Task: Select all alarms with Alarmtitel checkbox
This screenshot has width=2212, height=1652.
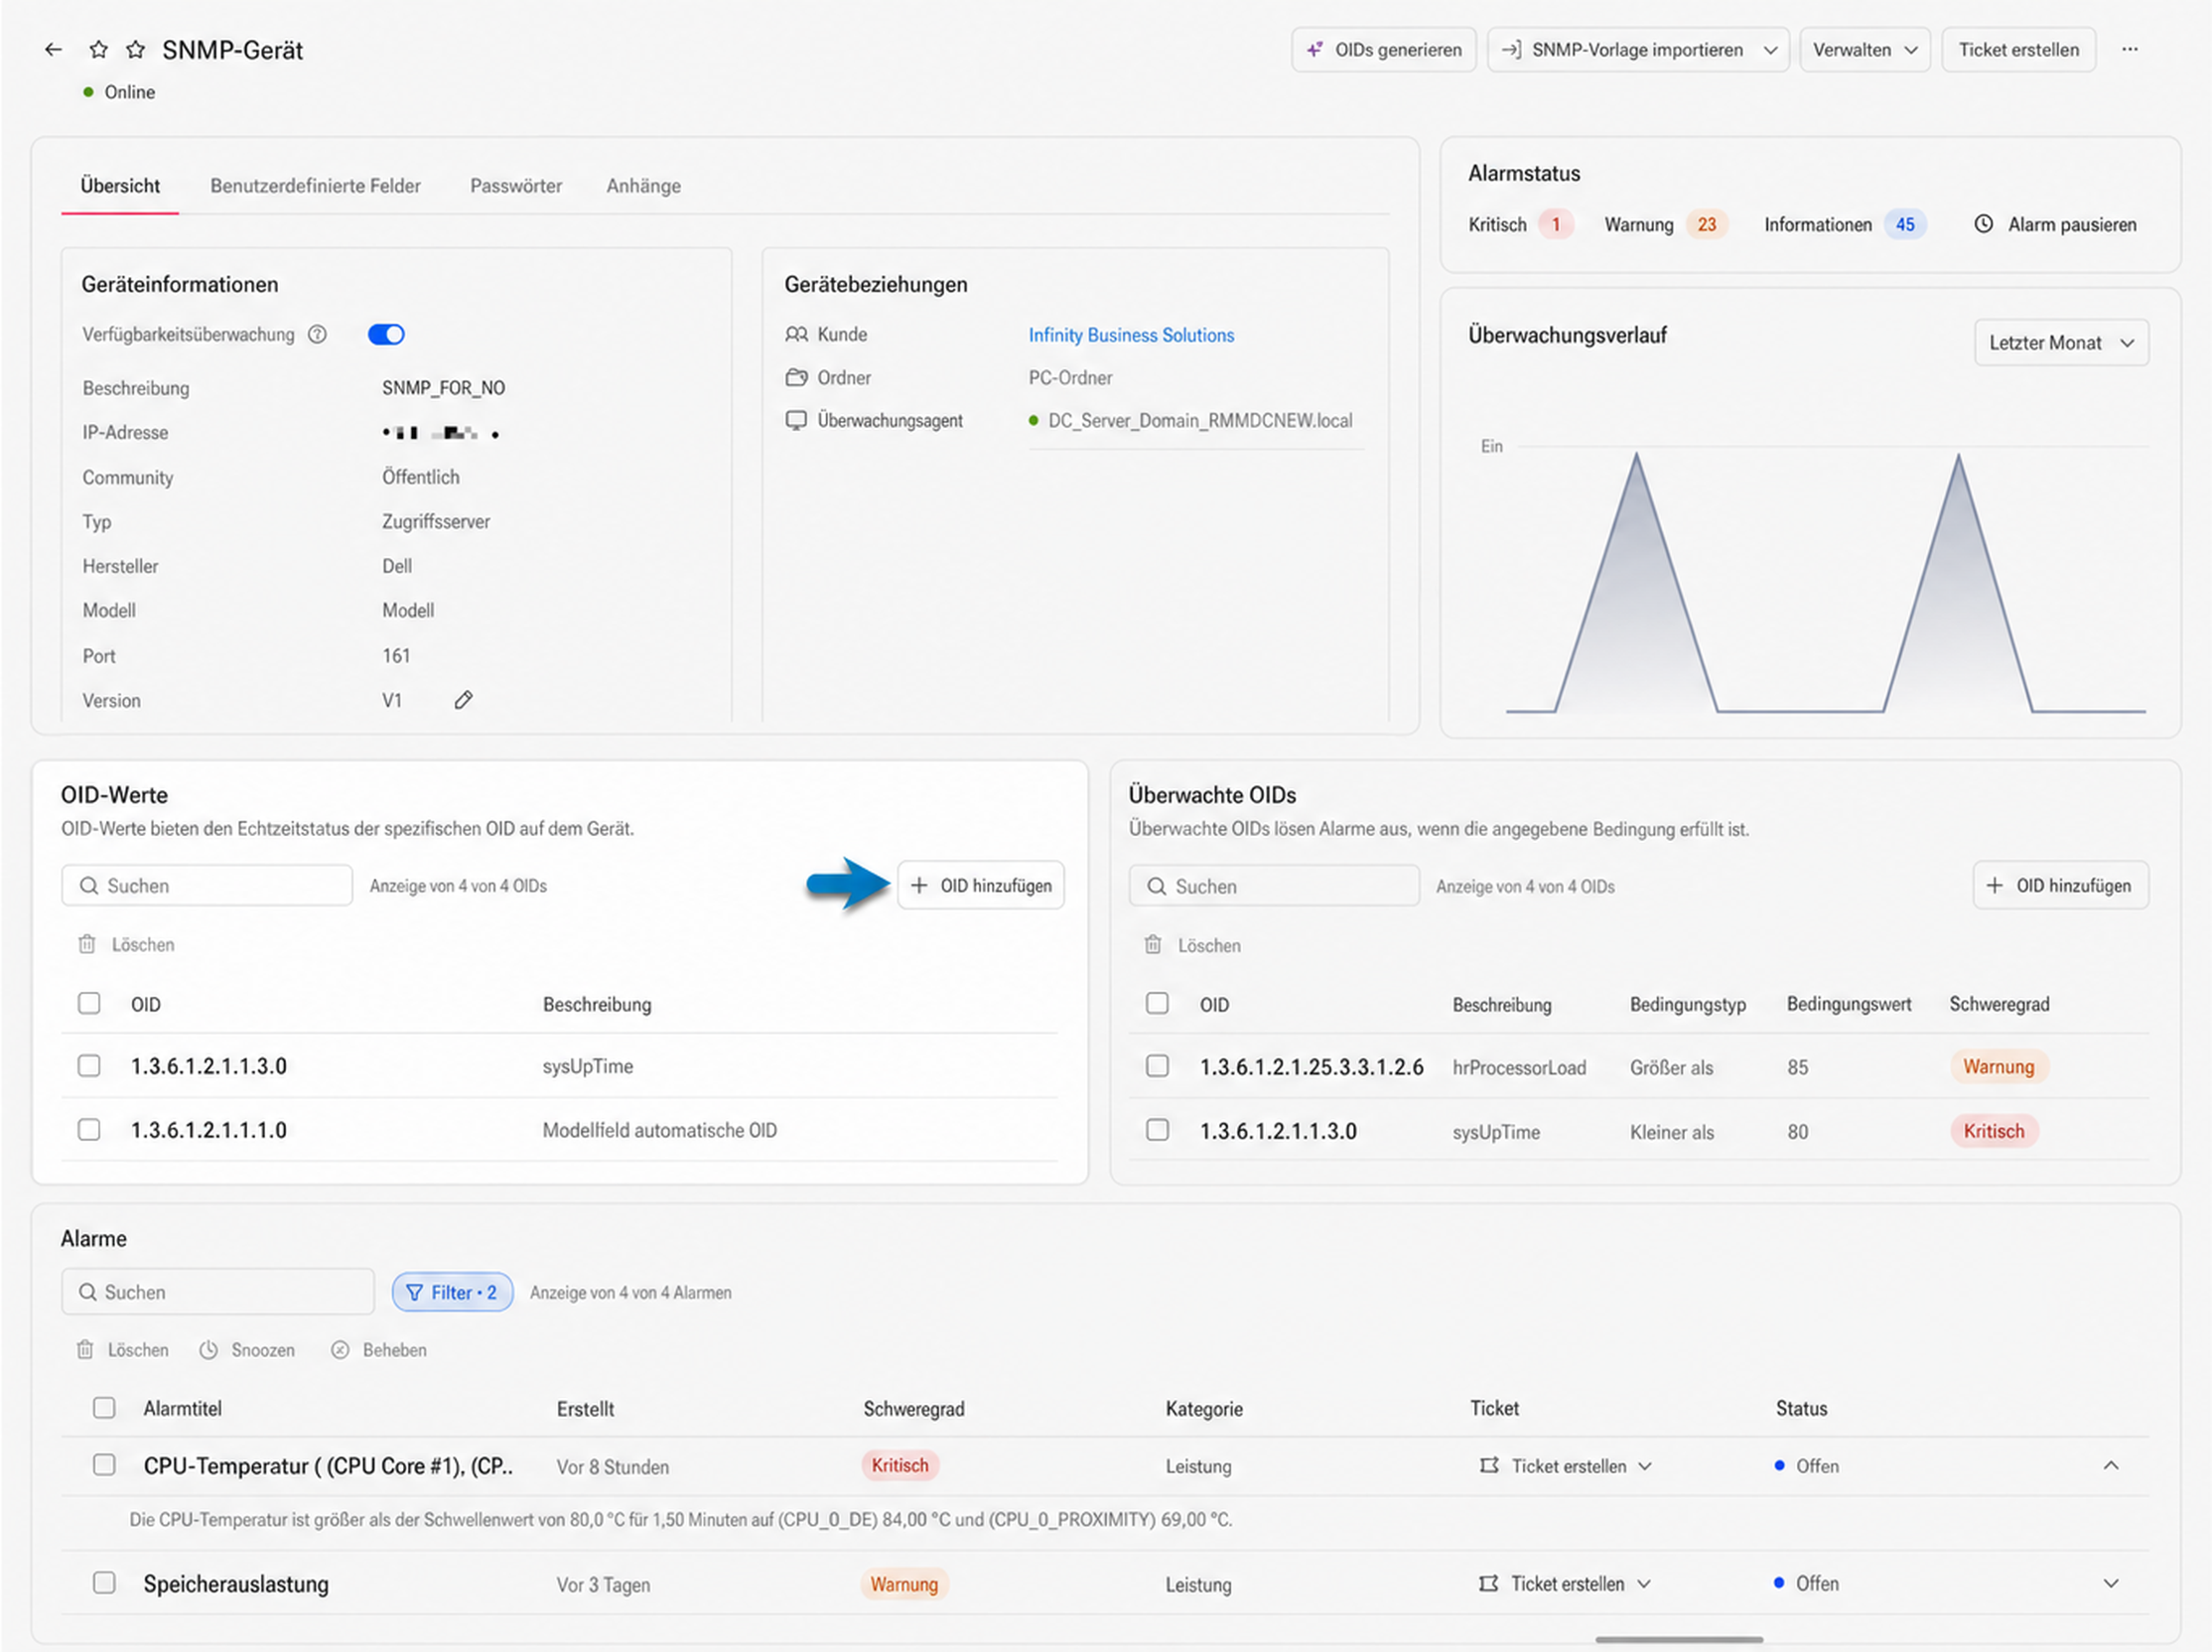Action: tap(104, 1408)
